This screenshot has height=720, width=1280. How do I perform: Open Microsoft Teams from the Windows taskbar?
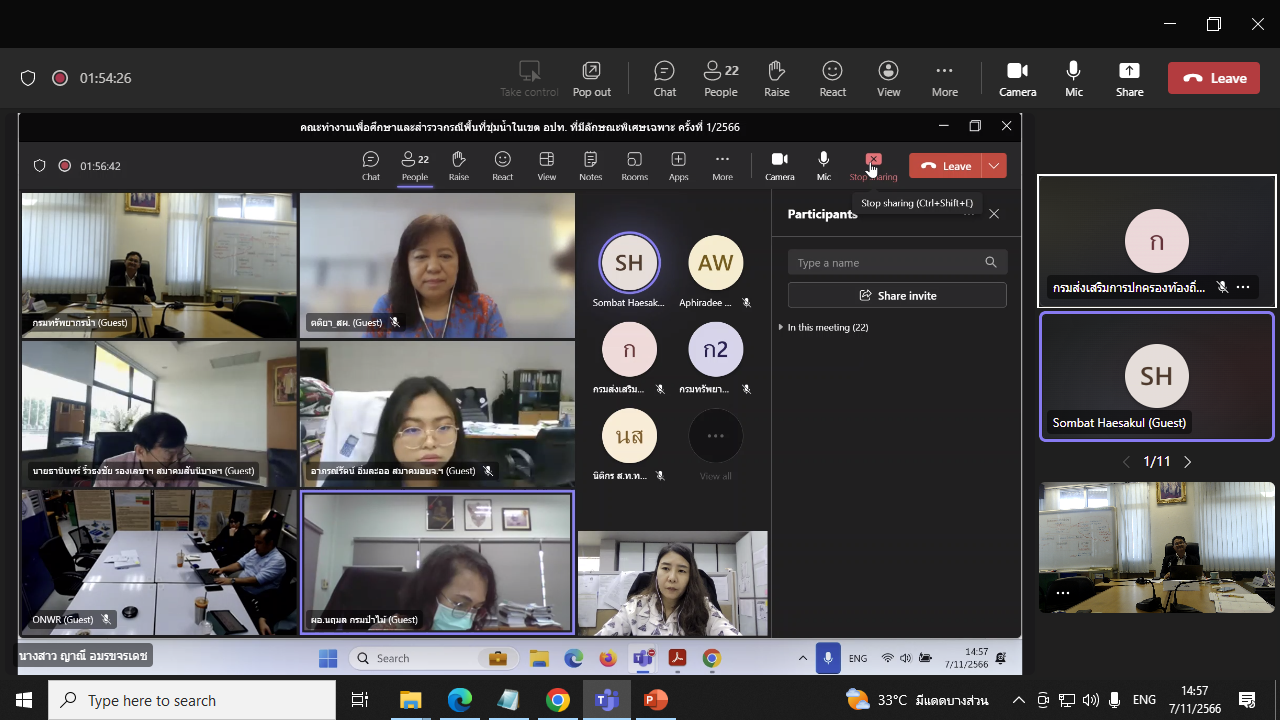607,700
